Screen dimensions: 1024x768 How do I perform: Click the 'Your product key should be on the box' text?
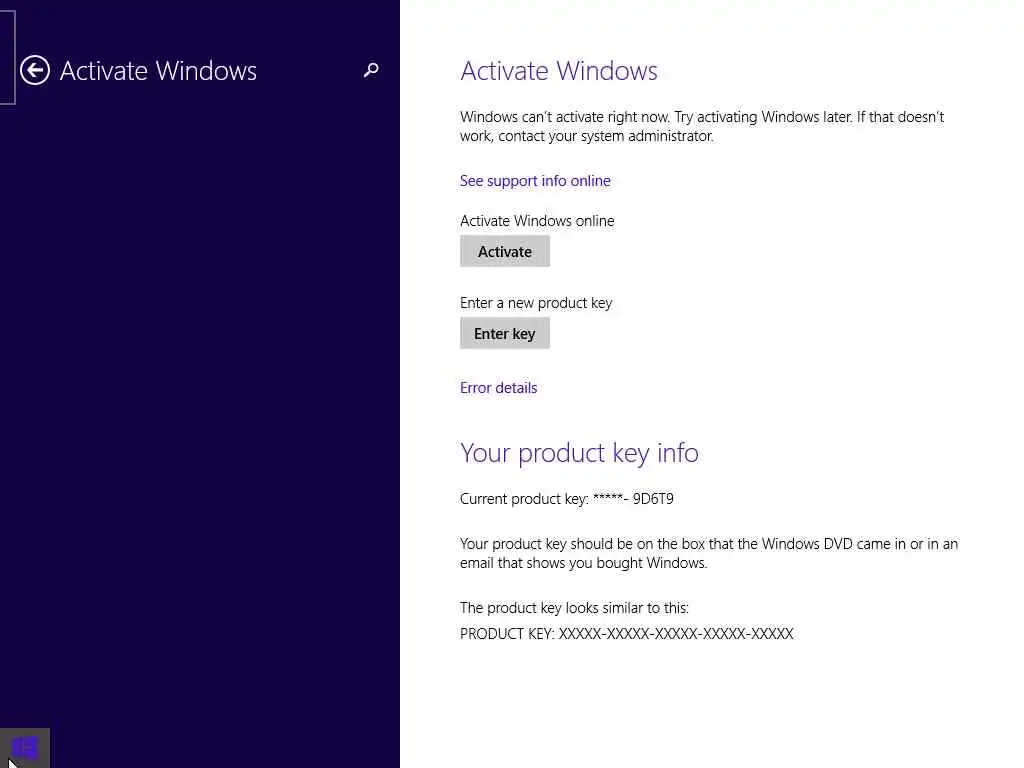(709, 553)
